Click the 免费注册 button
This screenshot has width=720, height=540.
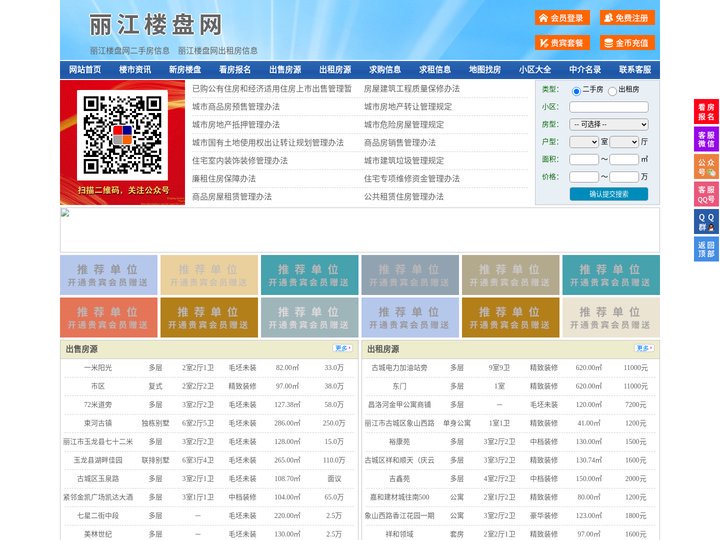[x=627, y=18]
